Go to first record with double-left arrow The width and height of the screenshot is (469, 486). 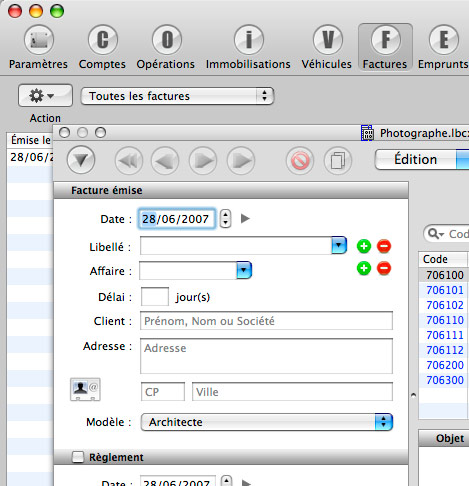129,161
